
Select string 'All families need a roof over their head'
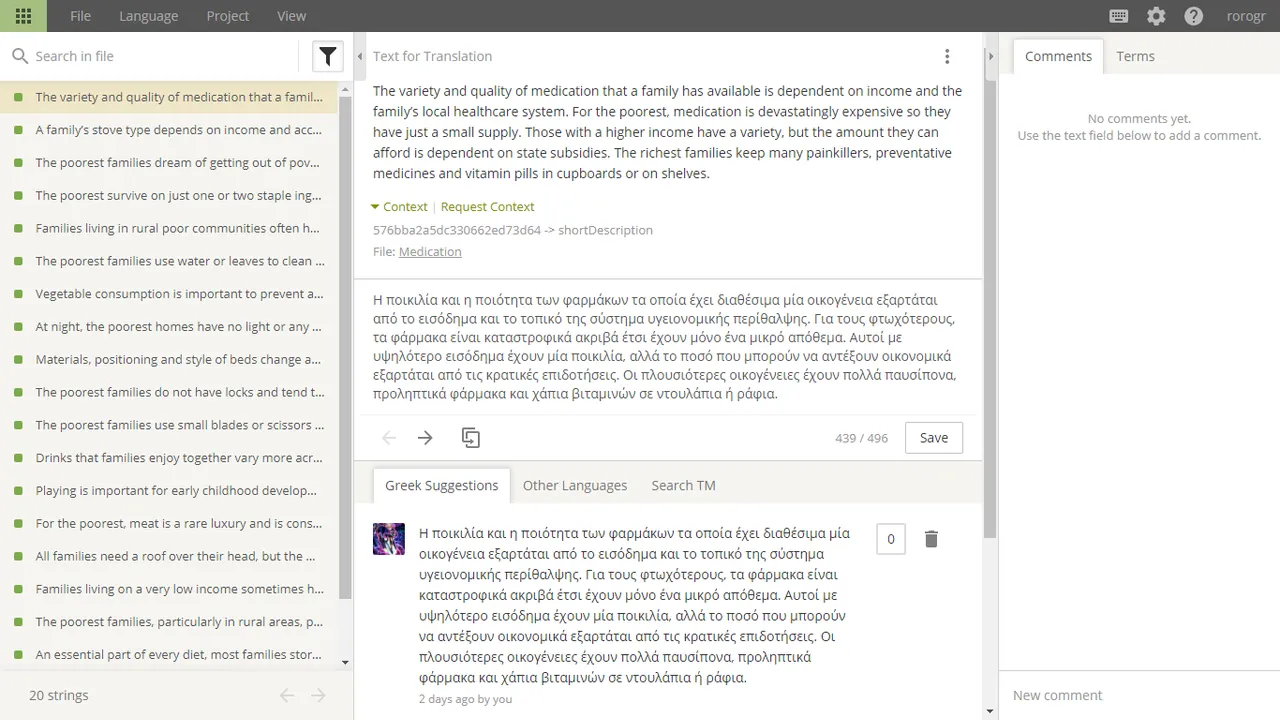pyautogui.click(x=170, y=557)
